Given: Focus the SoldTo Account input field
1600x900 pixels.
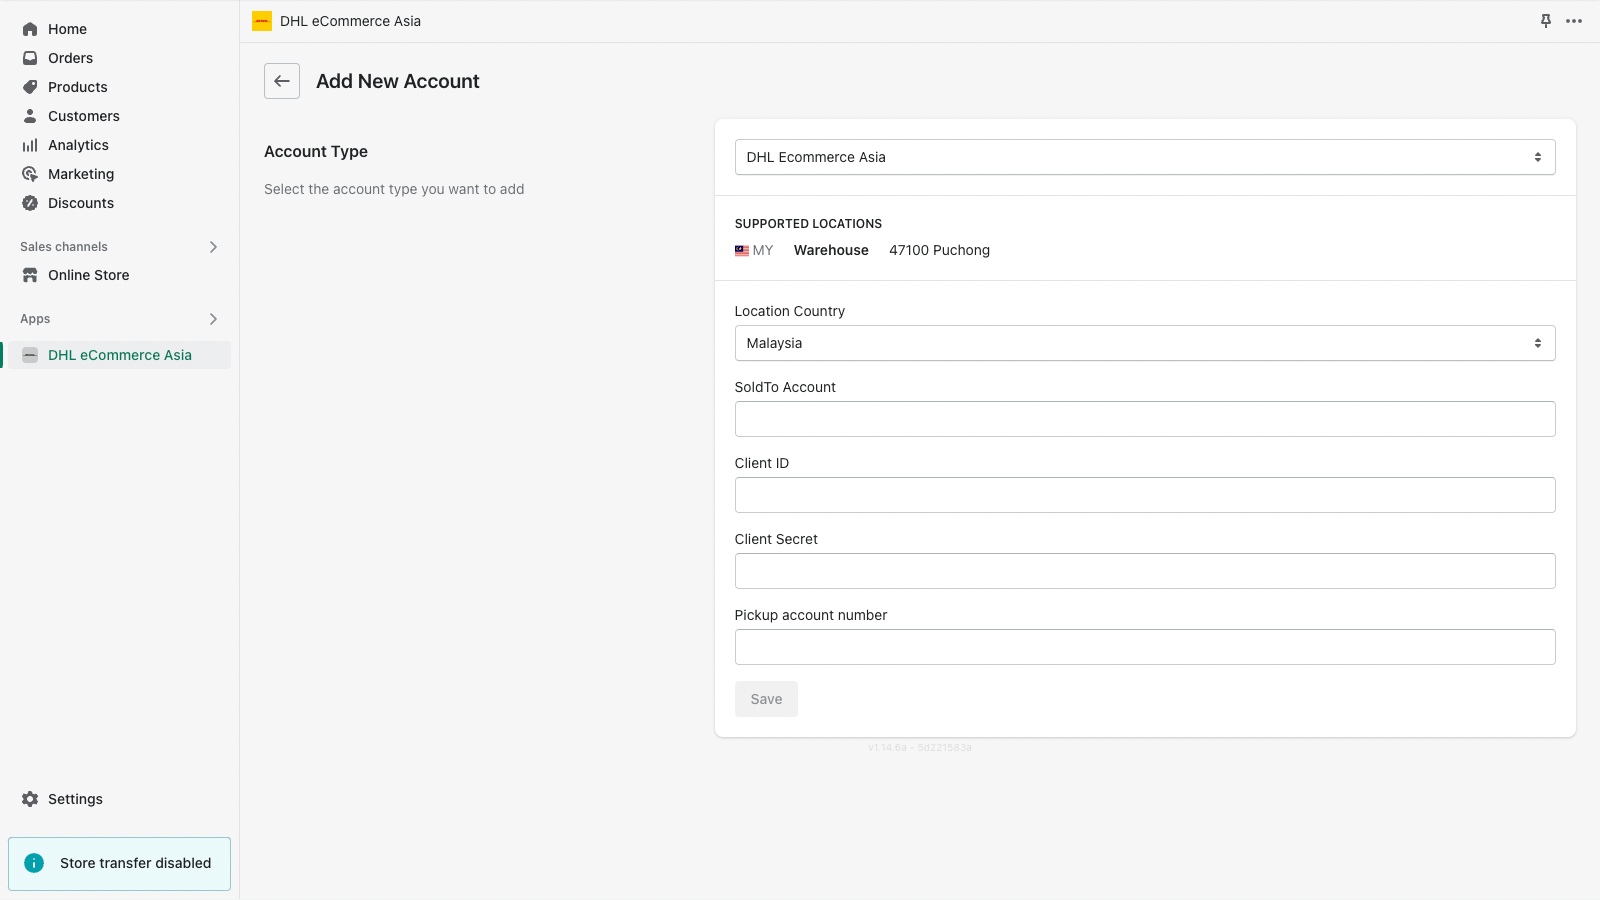Looking at the screenshot, I should (1145, 419).
